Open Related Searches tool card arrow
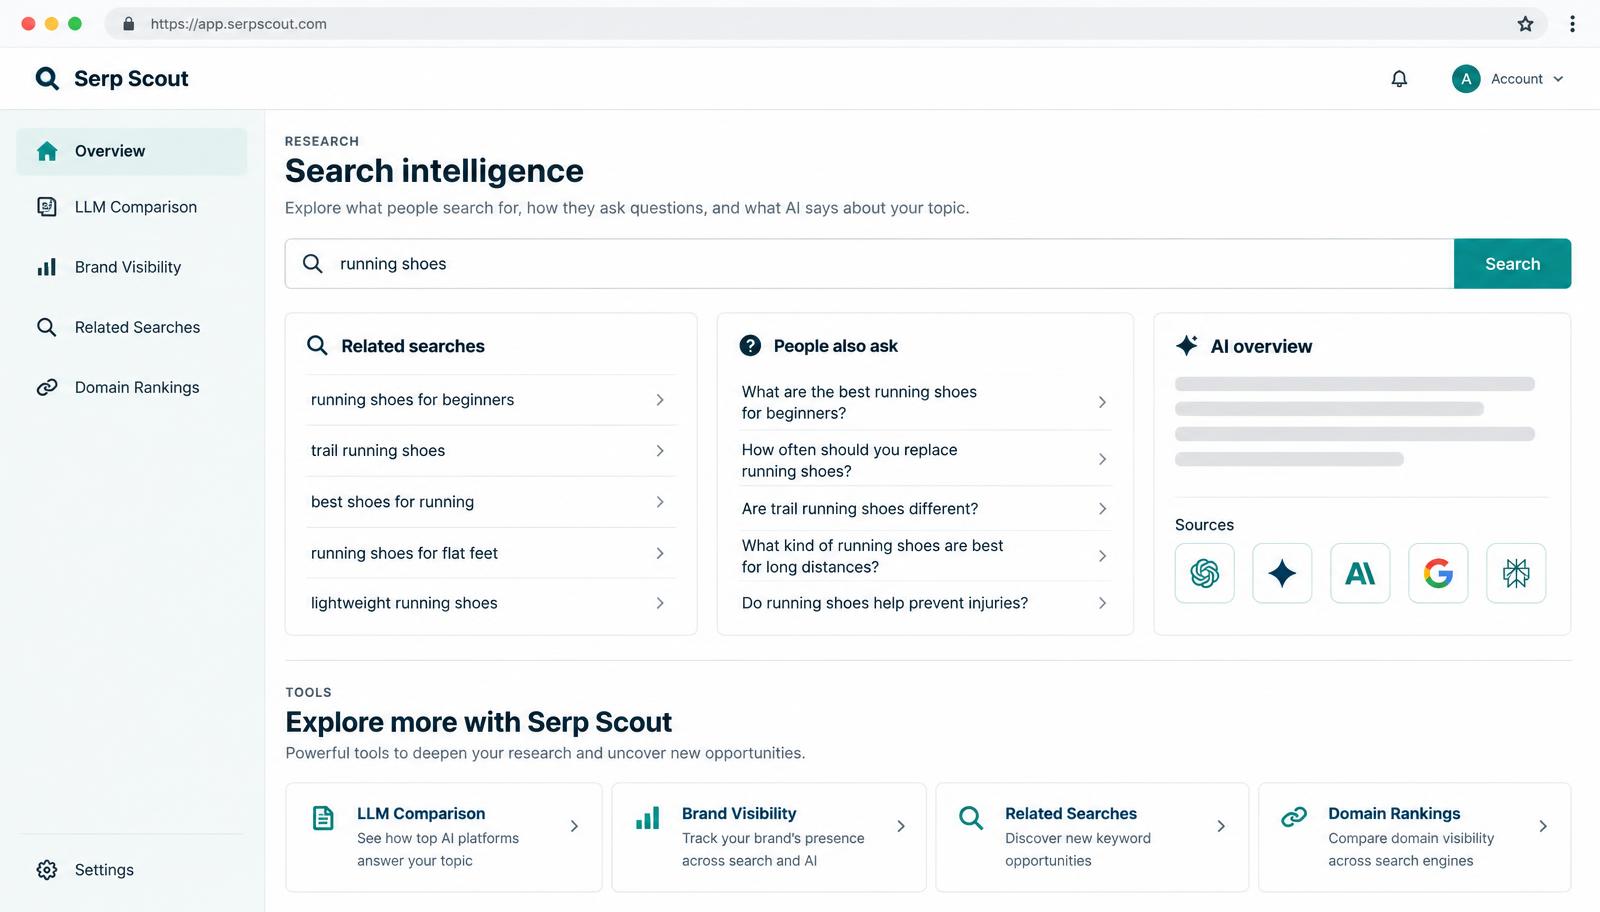Viewport: 1600px width, 912px height. (x=1221, y=826)
